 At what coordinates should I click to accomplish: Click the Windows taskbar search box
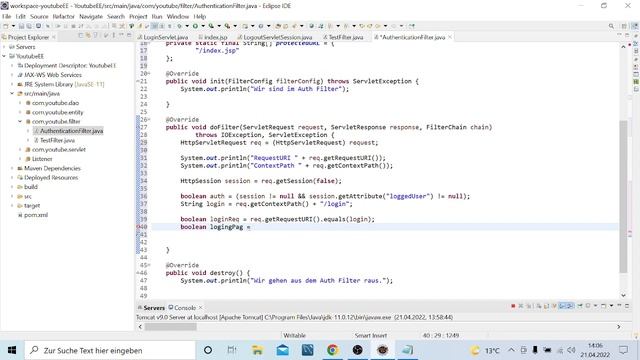(x=110, y=350)
